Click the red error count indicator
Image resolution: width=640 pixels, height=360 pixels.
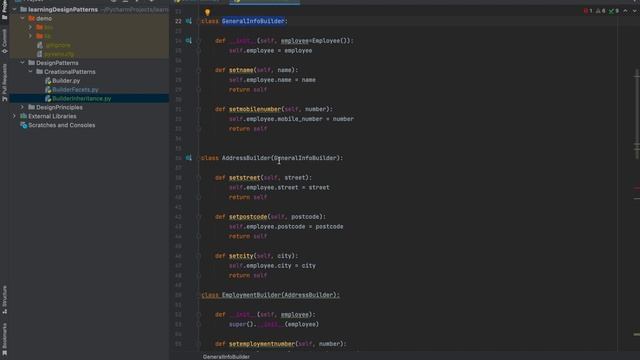588,11
